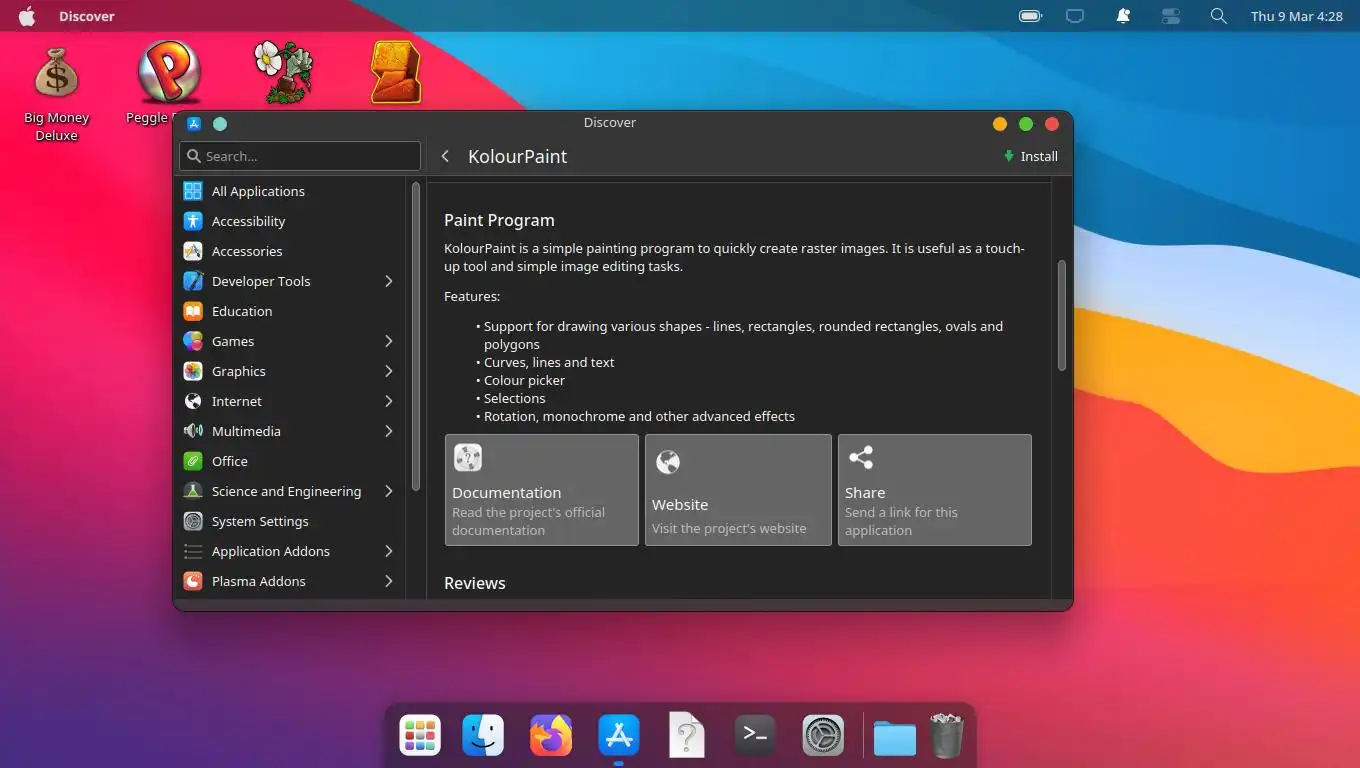Expand the Science and Engineering arrow
Screen dimensions: 1360x768
click(389, 491)
